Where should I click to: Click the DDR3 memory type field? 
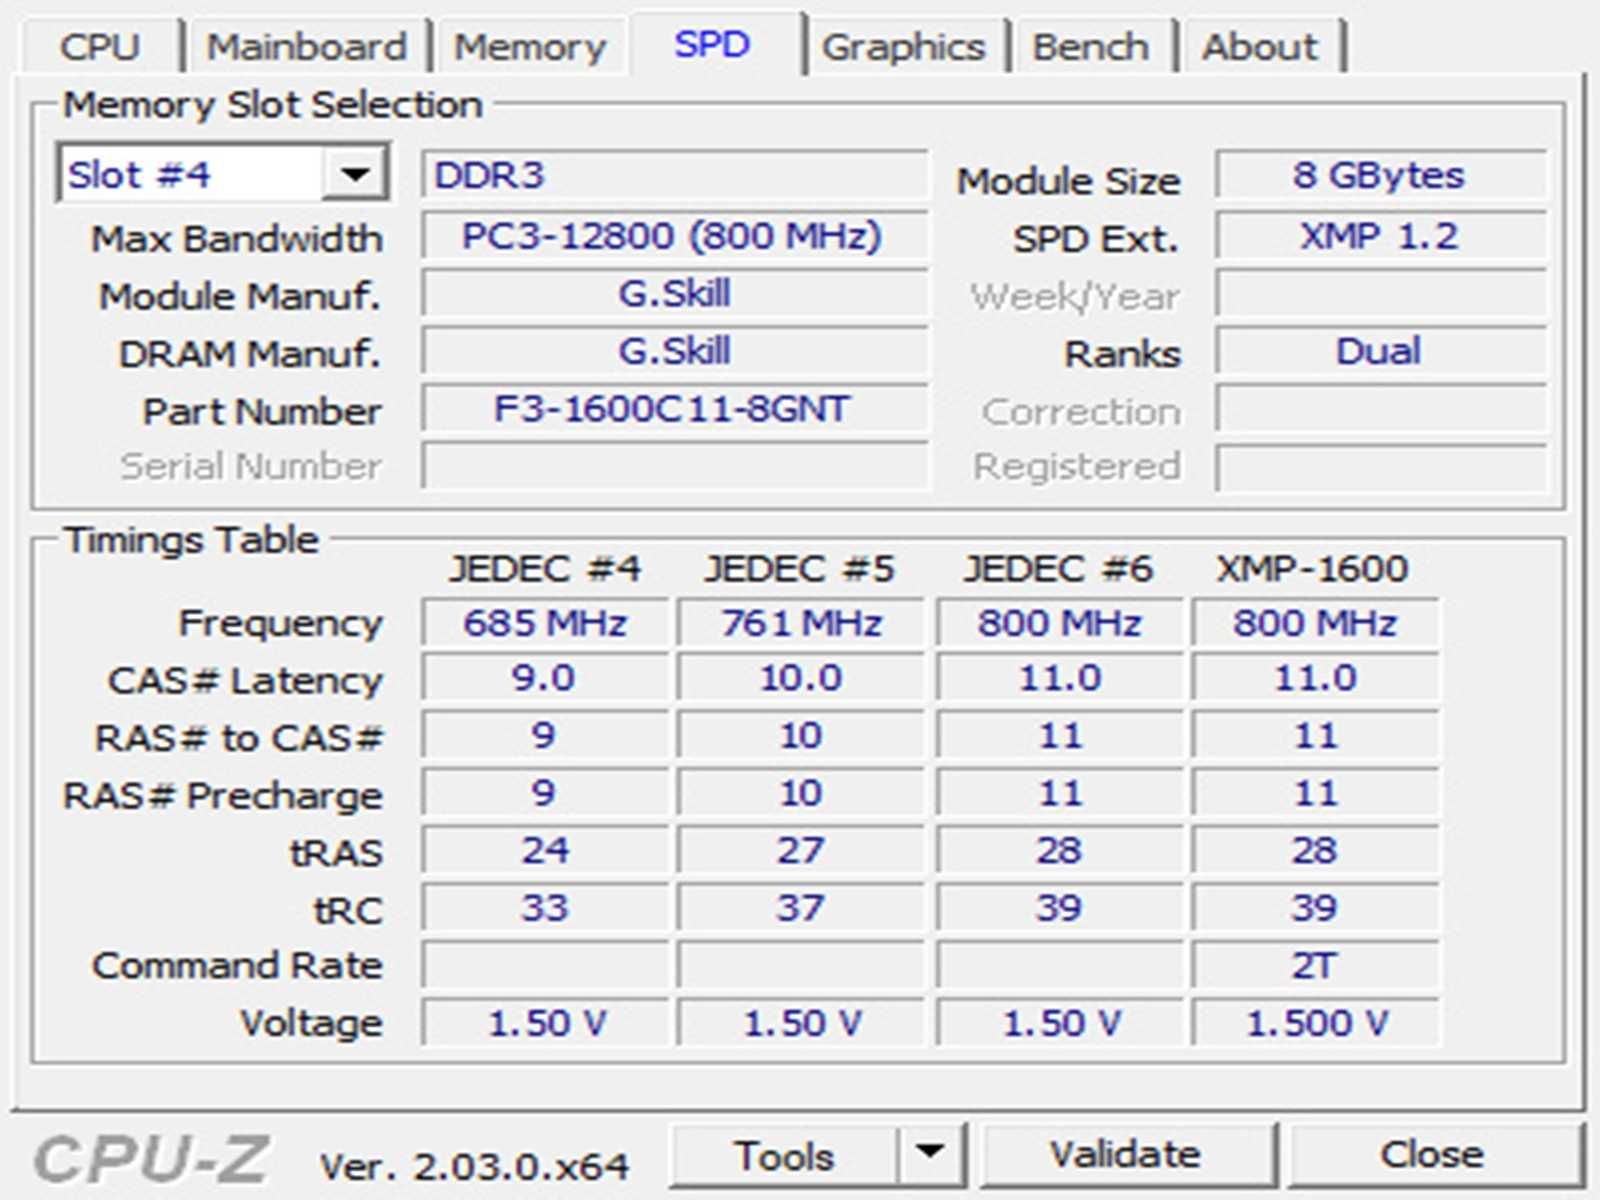tap(675, 175)
